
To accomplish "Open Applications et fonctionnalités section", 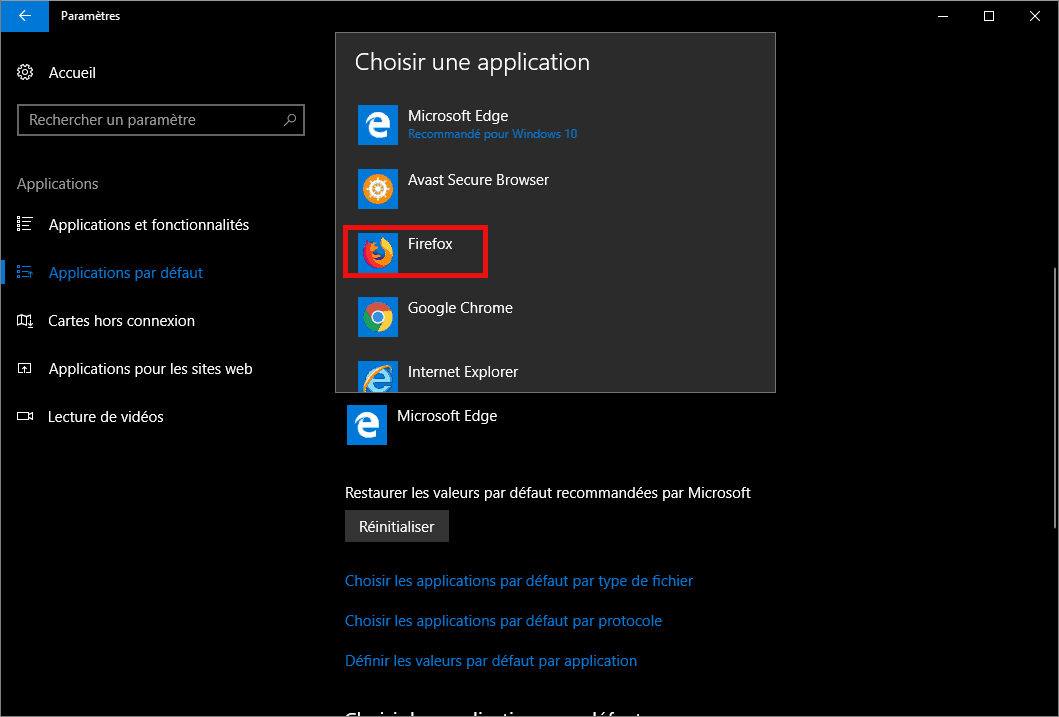I will tap(148, 225).
